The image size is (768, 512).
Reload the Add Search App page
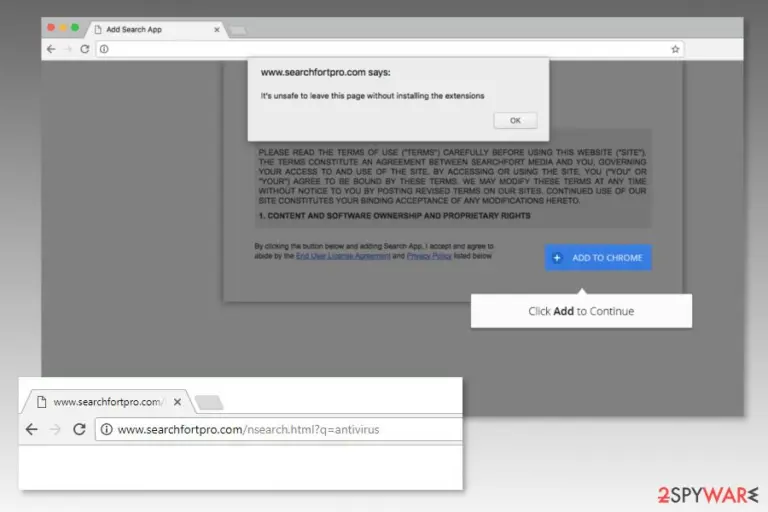click(x=85, y=49)
